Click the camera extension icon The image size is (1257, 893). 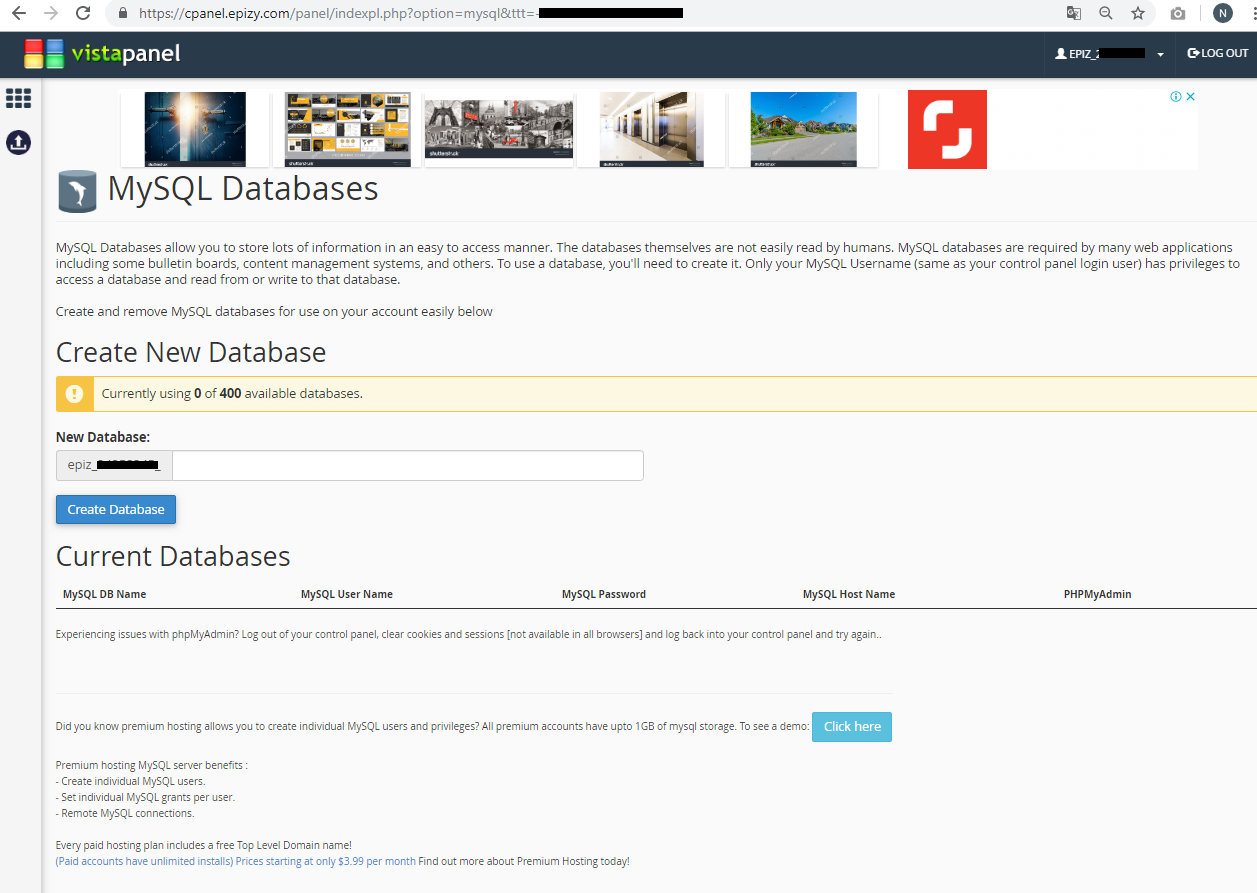click(x=1178, y=13)
